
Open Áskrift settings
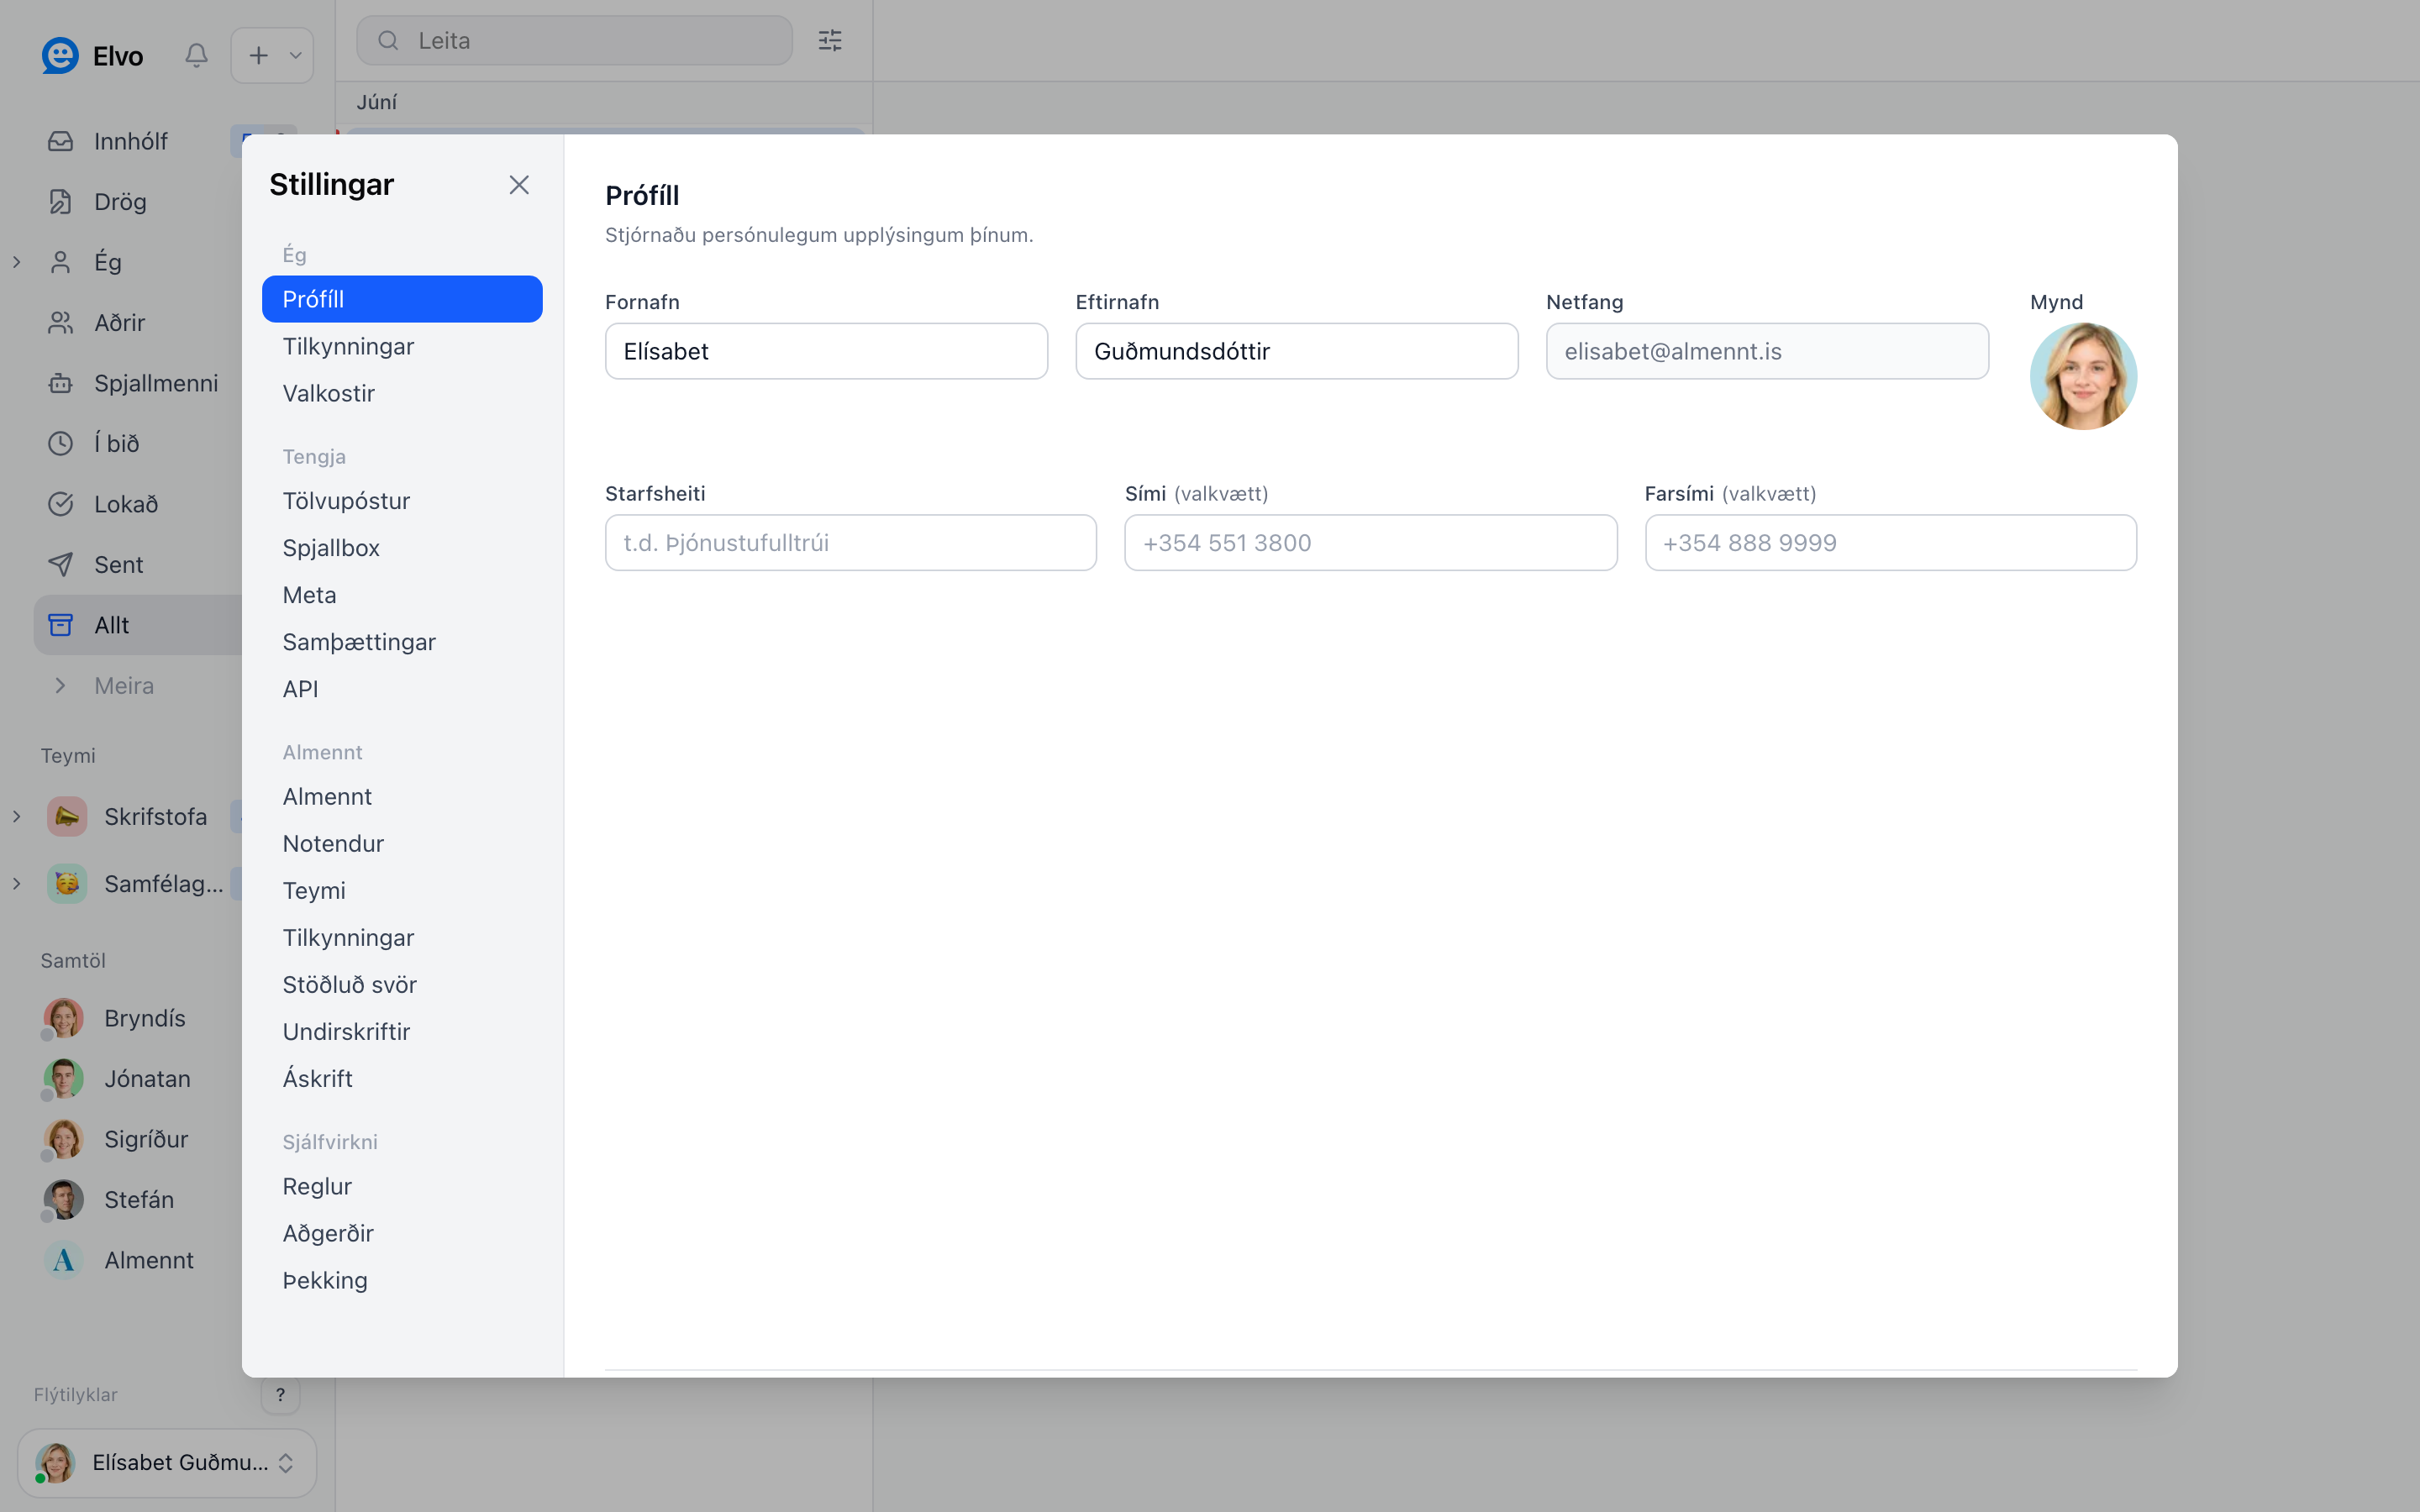tap(402, 1079)
